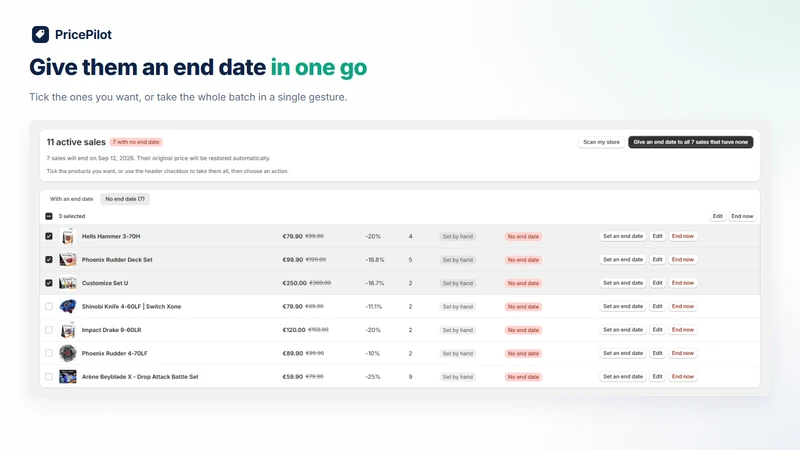Edit the Impact Drake 9-60LR sale
Image resolution: width=800 pixels, height=450 pixels.
click(x=657, y=330)
